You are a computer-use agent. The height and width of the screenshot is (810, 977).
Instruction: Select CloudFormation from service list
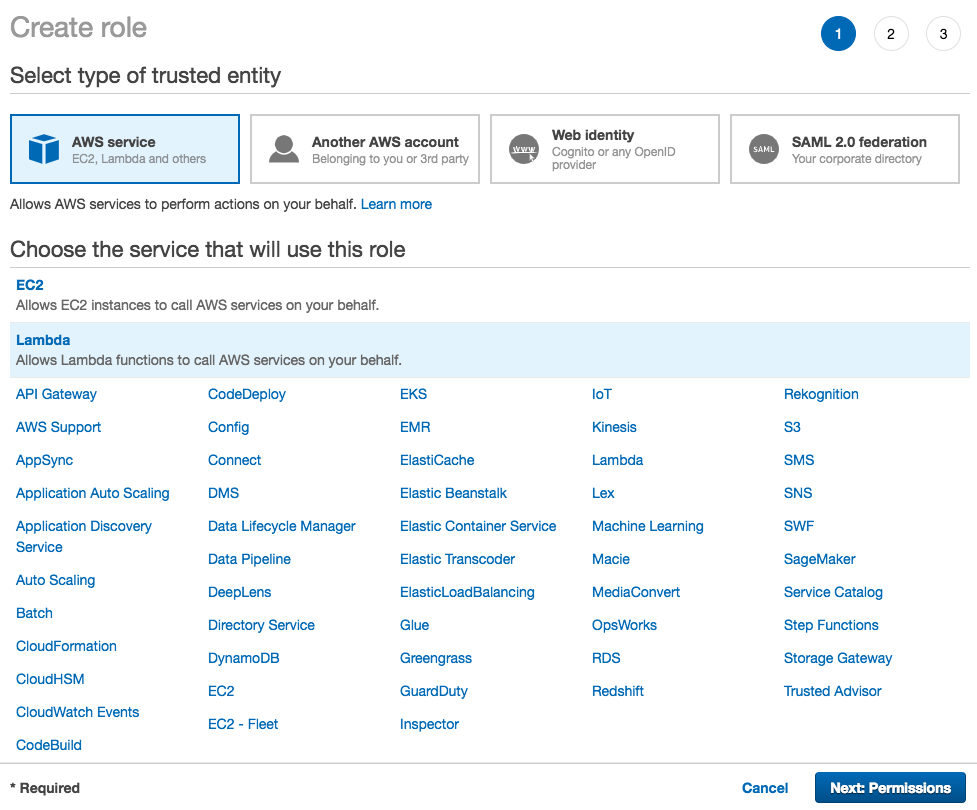pyautogui.click(x=66, y=646)
